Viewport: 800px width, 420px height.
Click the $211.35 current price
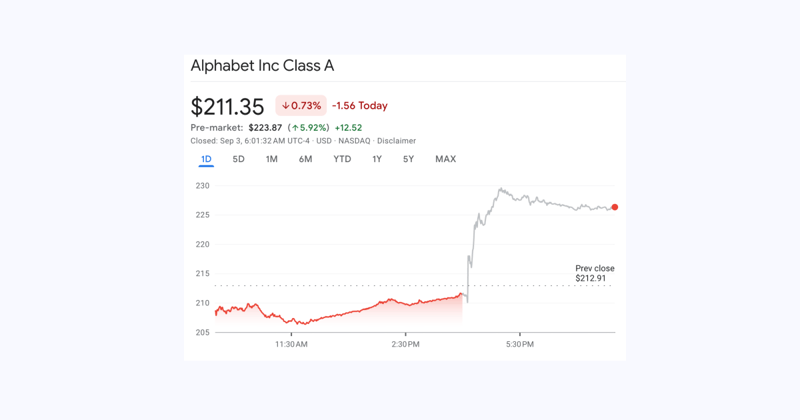pyautogui.click(x=227, y=106)
